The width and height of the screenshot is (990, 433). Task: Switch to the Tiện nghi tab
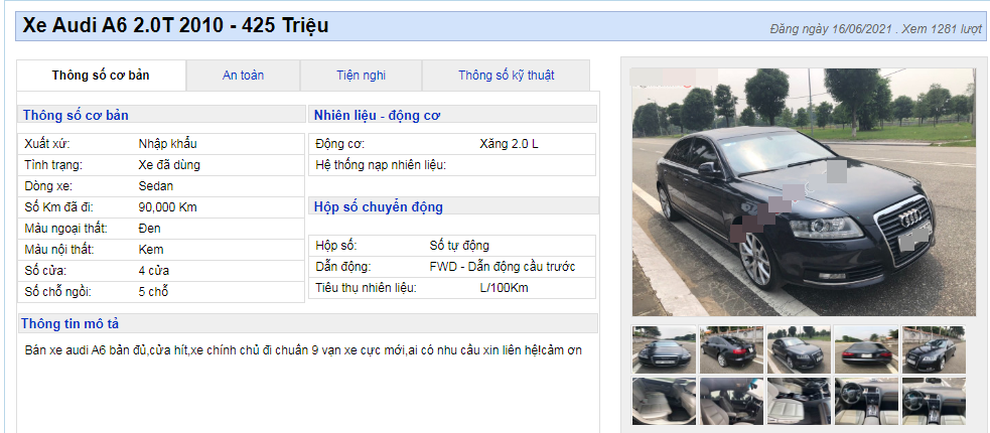tap(361, 76)
